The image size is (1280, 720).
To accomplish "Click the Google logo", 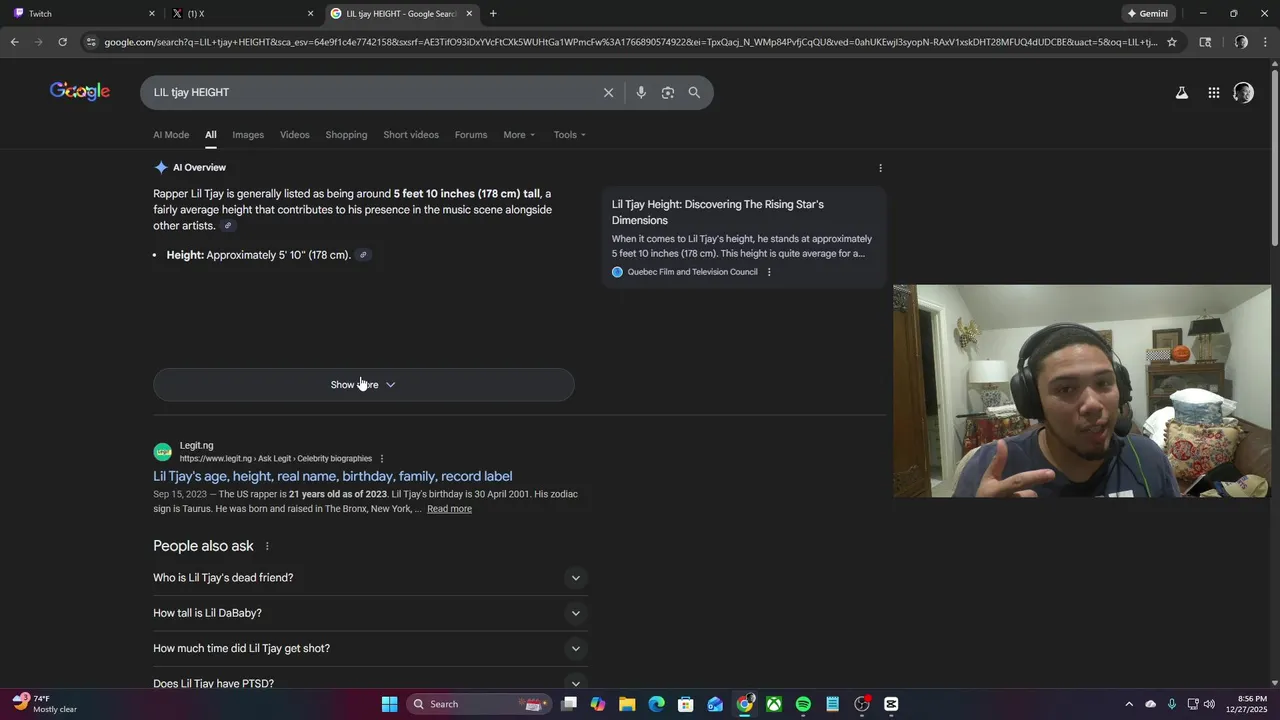I will coord(80,92).
